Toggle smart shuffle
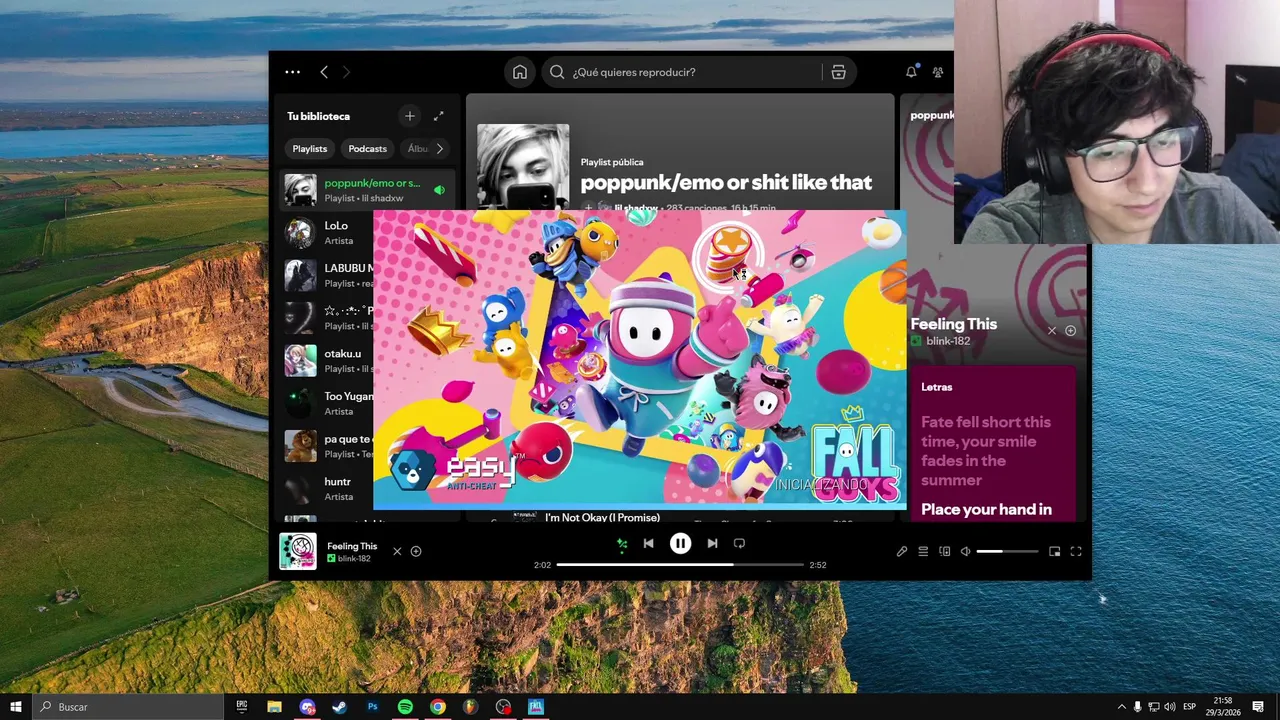This screenshot has width=1280, height=720. pos(622,544)
